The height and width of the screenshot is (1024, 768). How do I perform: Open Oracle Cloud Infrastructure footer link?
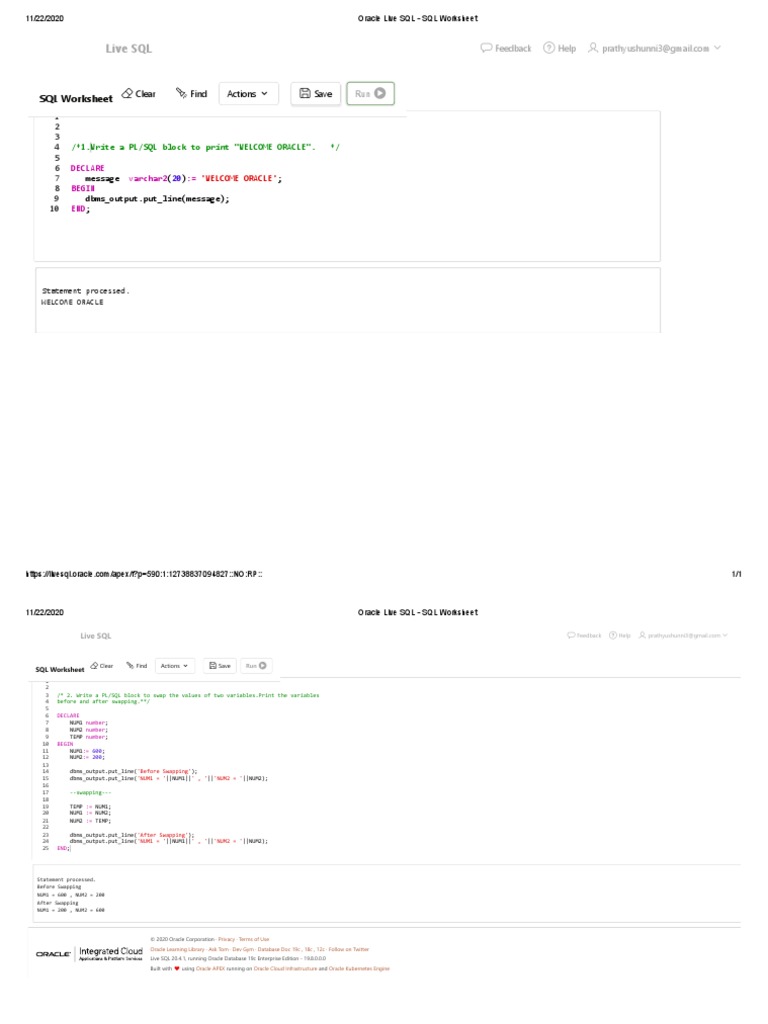[x=285, y=968]
